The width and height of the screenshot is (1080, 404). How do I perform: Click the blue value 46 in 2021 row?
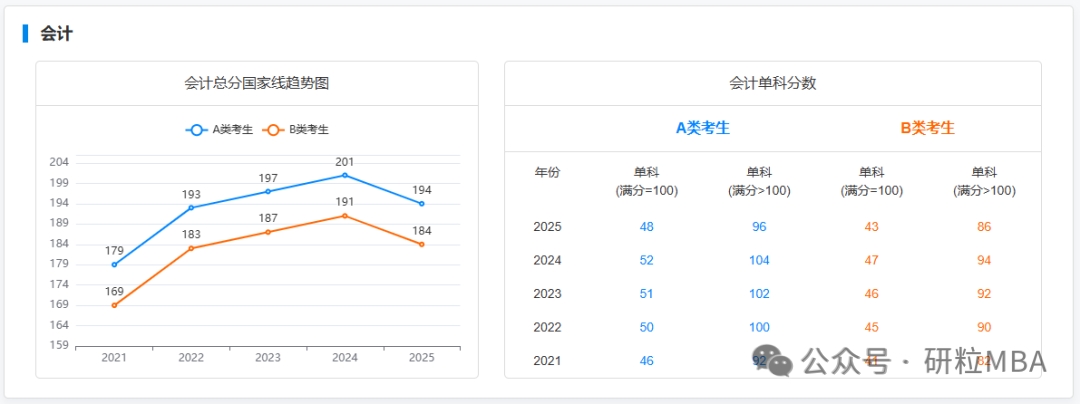click(x=647, y=361)
